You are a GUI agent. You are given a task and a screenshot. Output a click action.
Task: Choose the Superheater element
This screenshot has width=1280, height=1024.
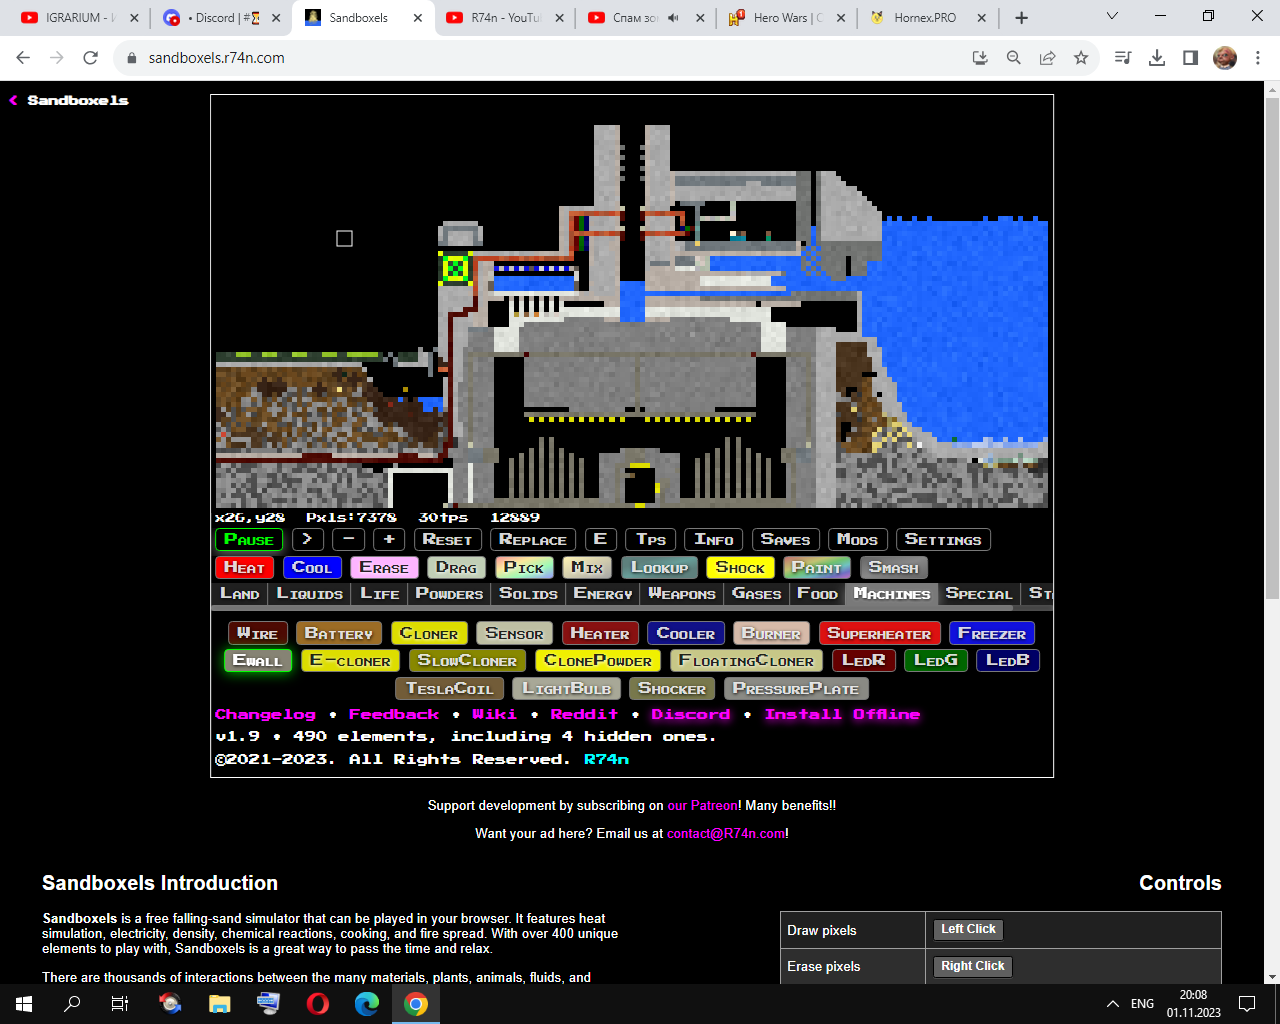click(x=879, y=634)
